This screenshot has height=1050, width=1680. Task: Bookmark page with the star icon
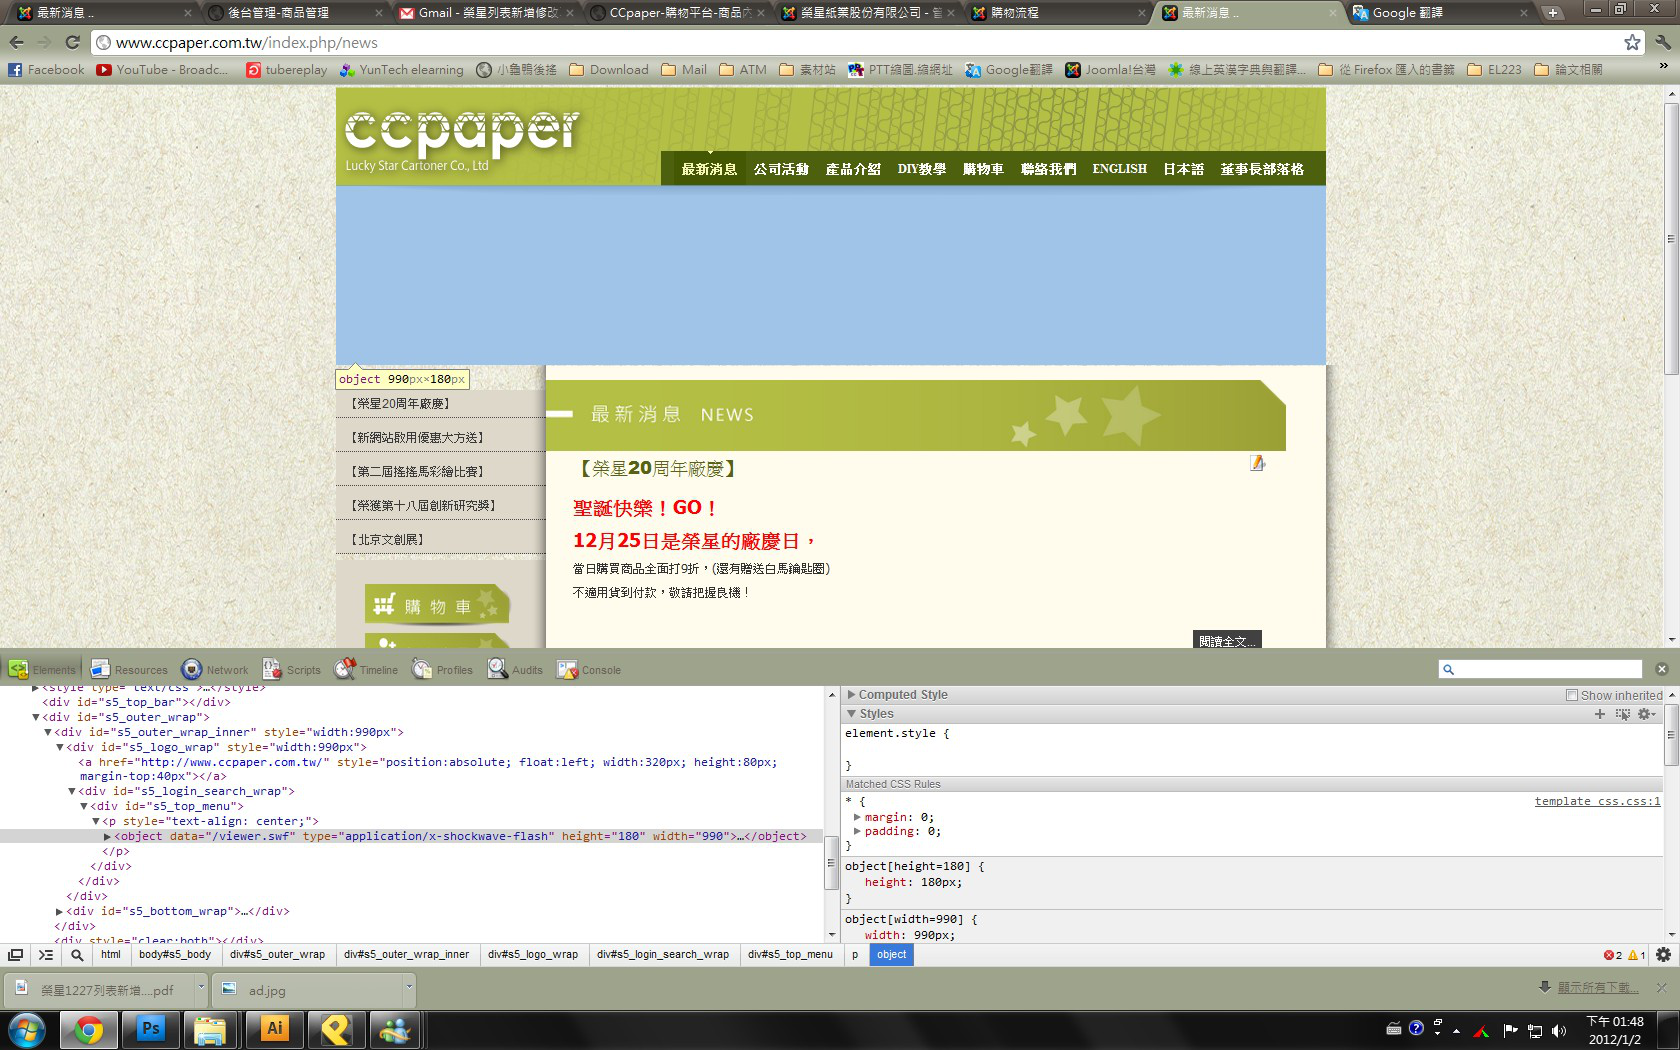1632,42
